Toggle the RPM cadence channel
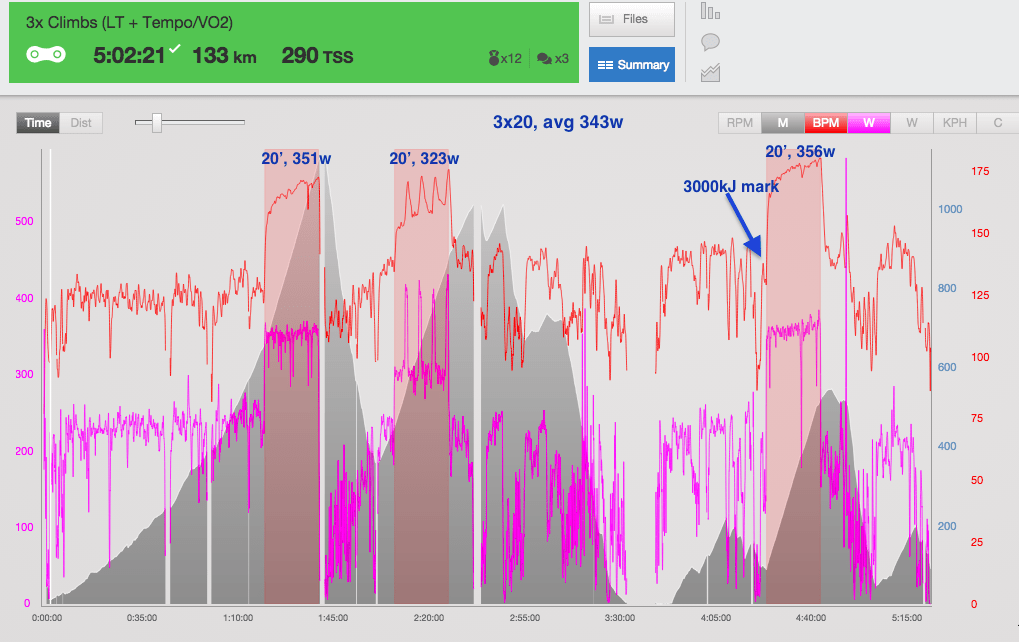 coord(740,123)
